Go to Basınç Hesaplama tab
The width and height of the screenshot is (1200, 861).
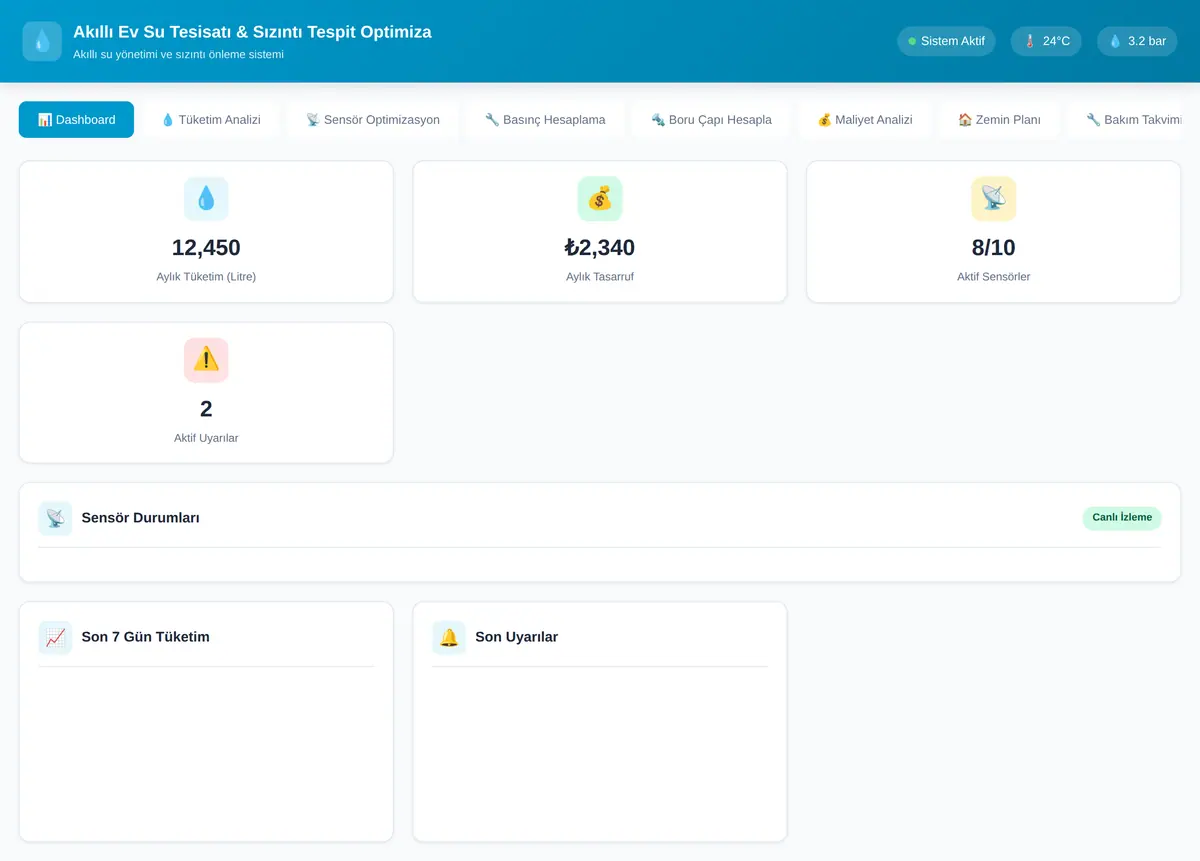545,120
